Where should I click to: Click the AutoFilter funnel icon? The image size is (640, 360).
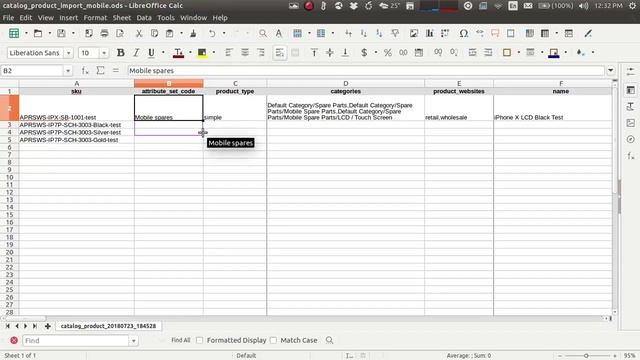395,33
